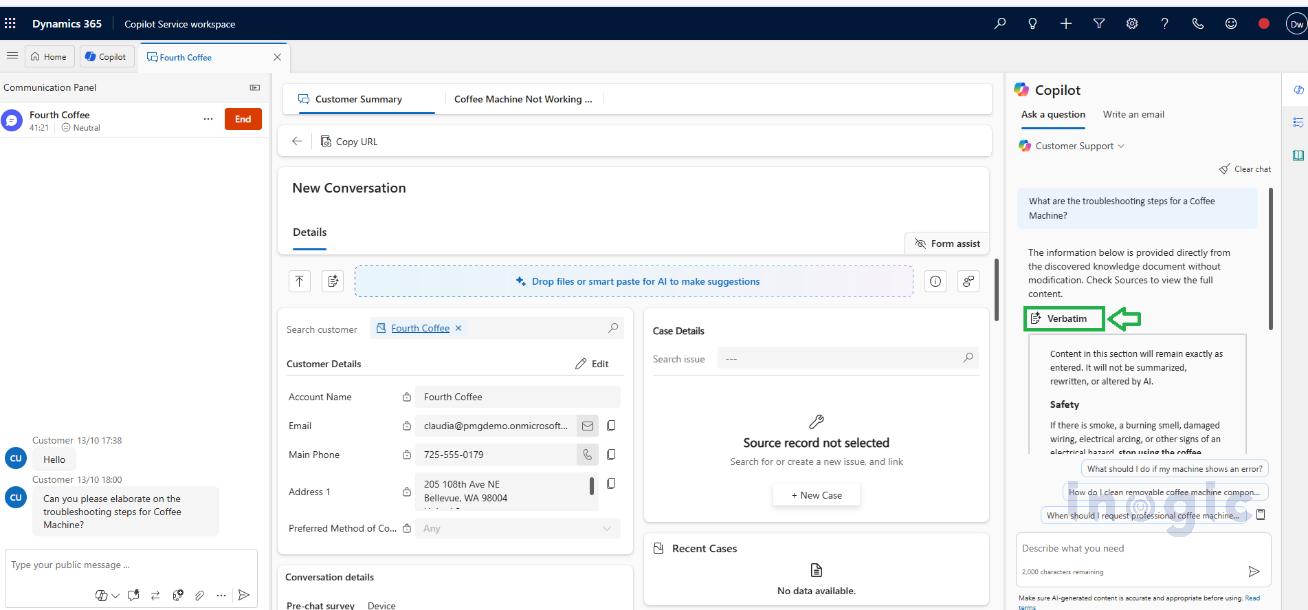Click the search magnifier in Search customer field
The width and height of the screenshot is (1308, 610).
tap(613, 328)
